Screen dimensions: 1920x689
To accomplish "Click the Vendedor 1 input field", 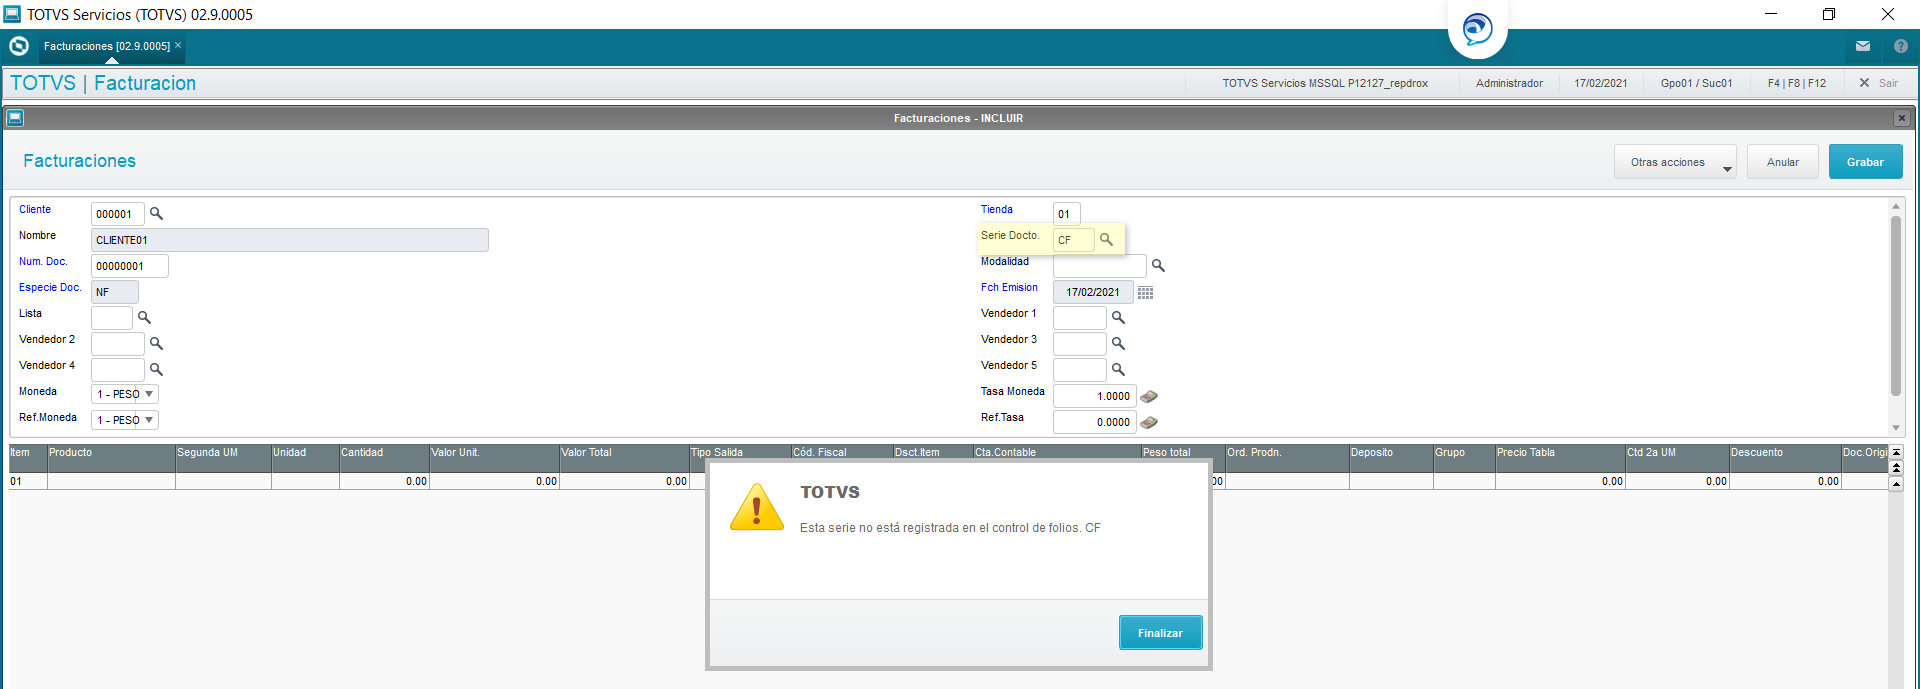I will pyautogui.click(x=1080, y=318).
